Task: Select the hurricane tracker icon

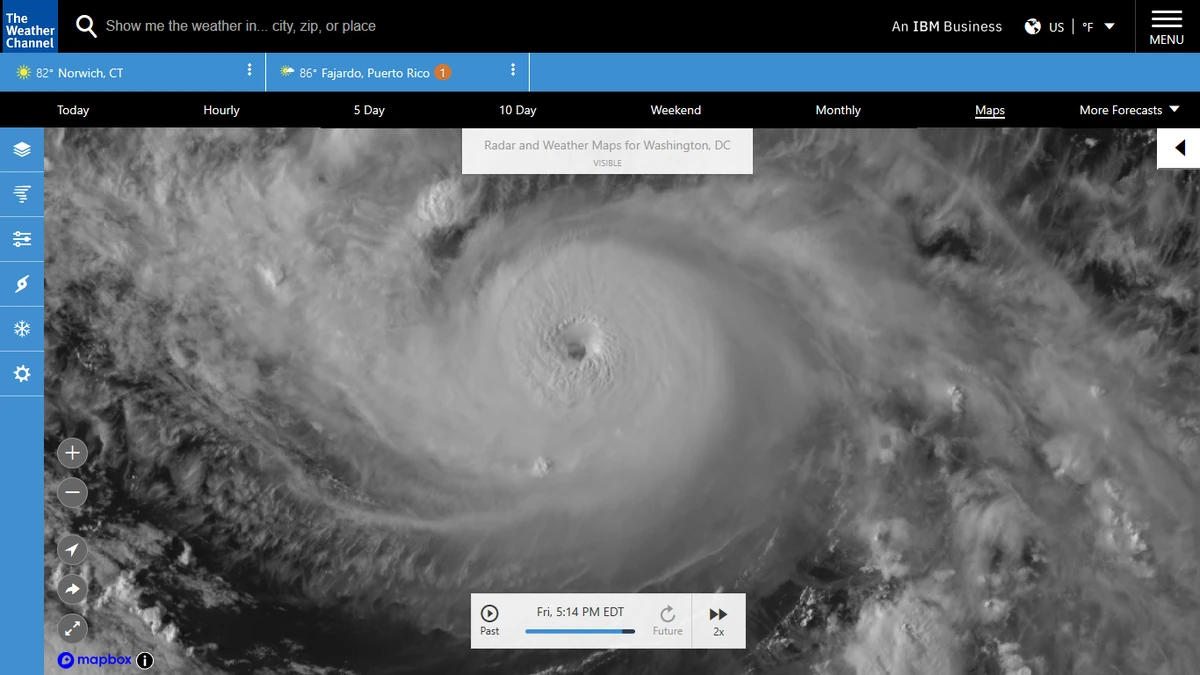Action: [21, 284]
